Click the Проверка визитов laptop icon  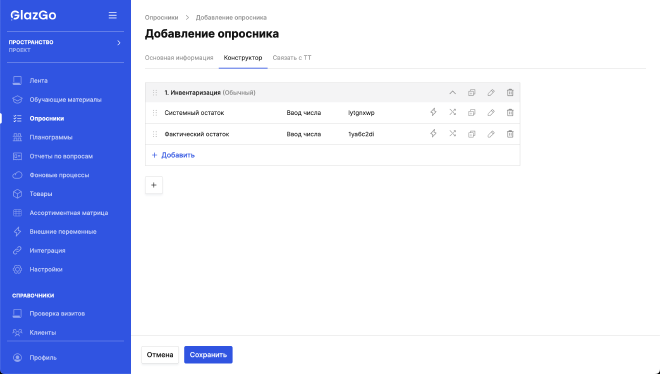click(17, 313)
